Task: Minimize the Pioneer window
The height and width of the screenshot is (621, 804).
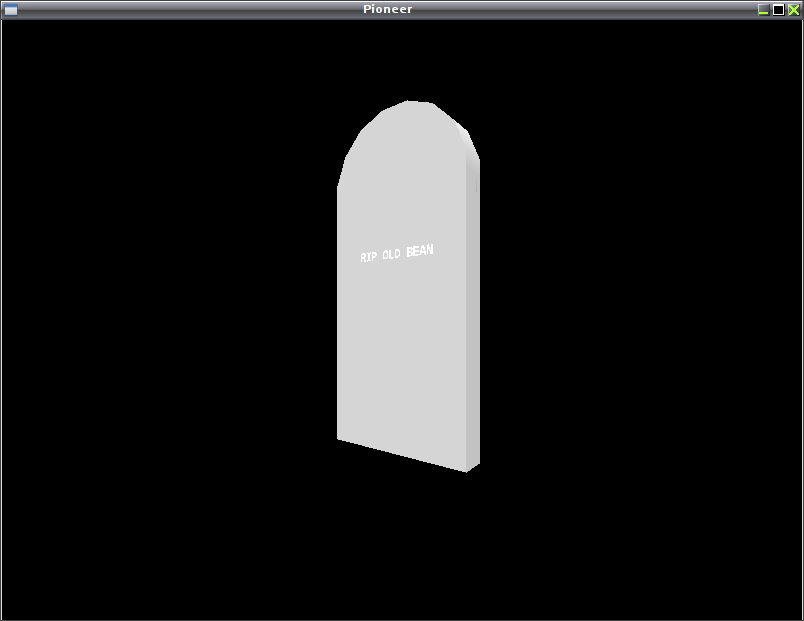Action: [763, 10]
